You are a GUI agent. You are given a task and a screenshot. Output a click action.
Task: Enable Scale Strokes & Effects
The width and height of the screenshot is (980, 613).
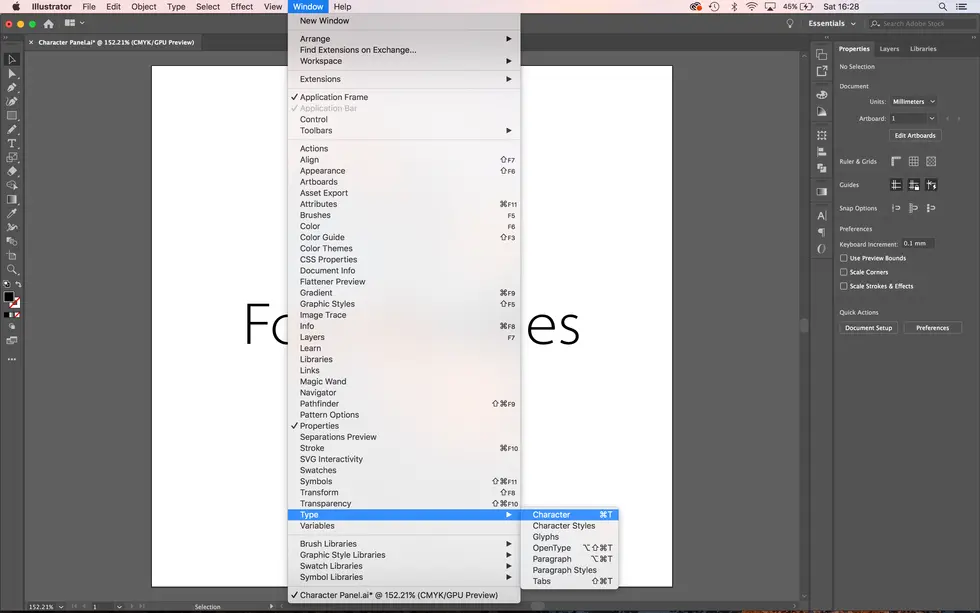click(844, 286)
